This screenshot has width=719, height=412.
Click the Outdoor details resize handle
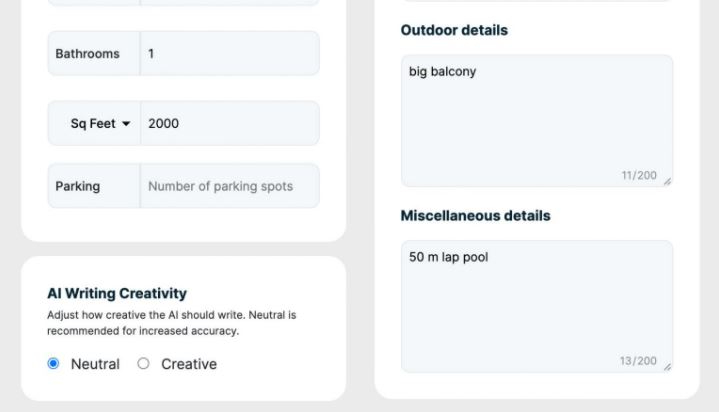point(667,181)
